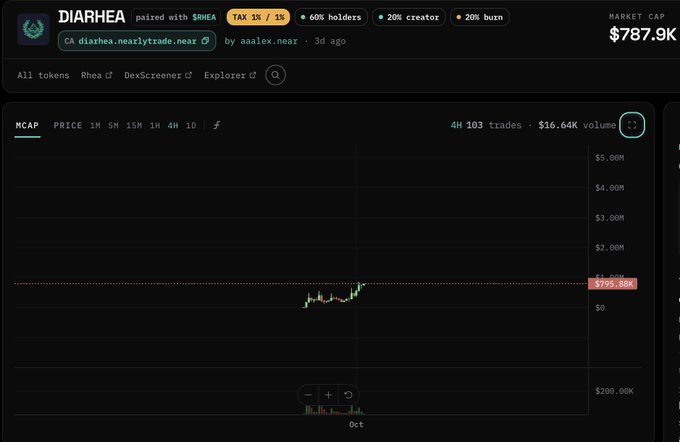
Task: Click the $16.64K volume text
Action: pos(577,125)
